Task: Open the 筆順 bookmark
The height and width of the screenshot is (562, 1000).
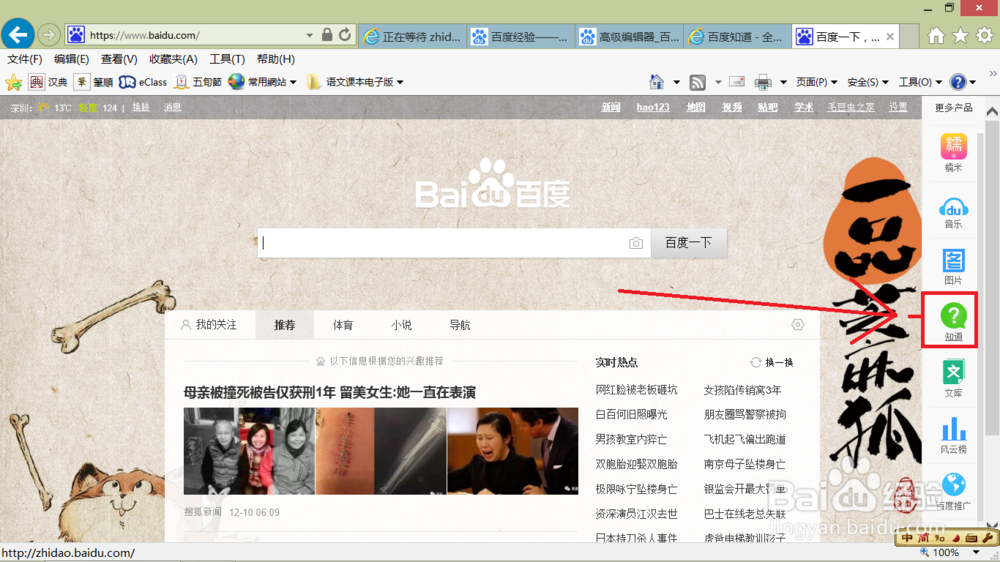Action: [x=93, y=82]
